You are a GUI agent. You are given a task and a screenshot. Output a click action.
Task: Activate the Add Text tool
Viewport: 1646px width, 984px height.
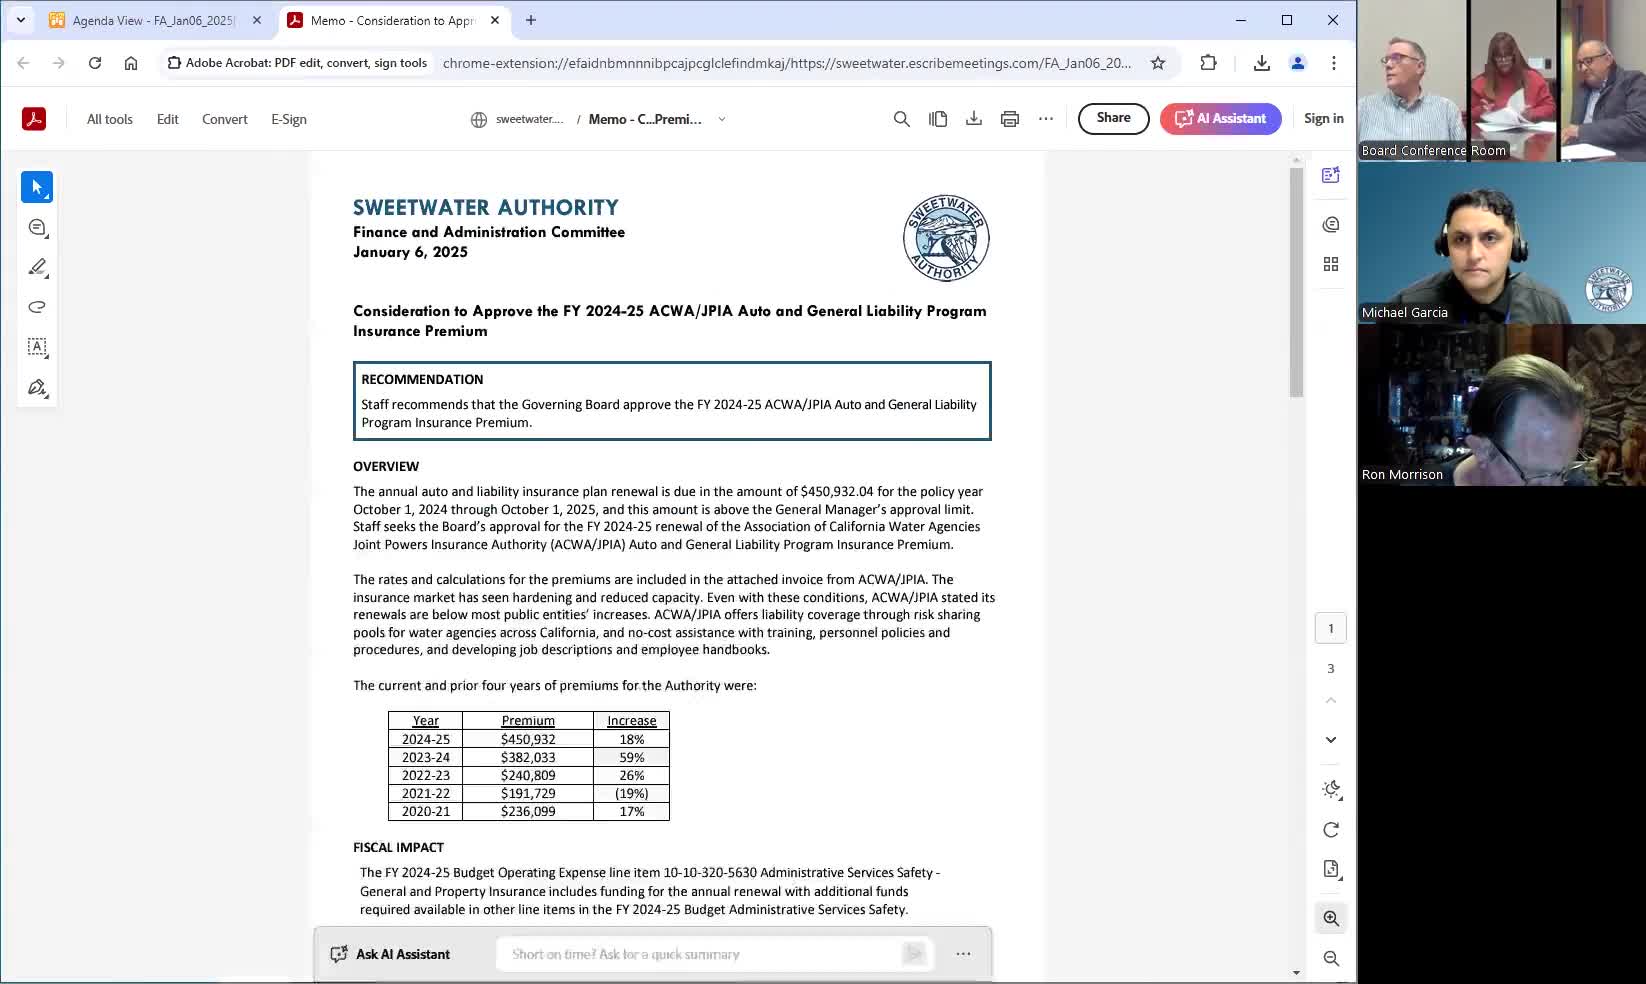click(37, 347)
